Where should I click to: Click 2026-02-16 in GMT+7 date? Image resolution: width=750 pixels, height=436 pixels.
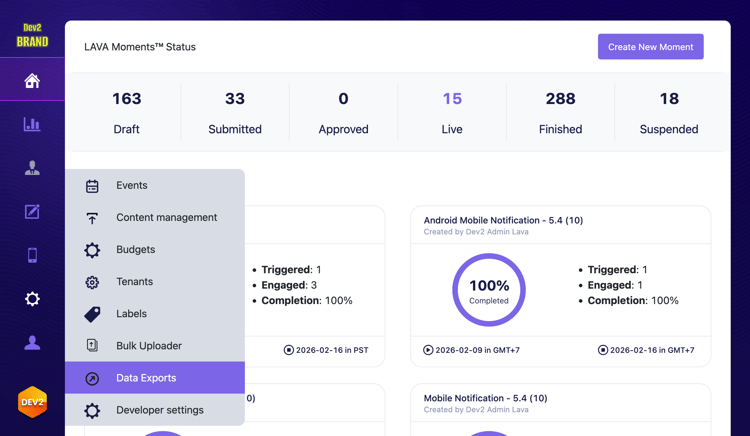(652, 350)
